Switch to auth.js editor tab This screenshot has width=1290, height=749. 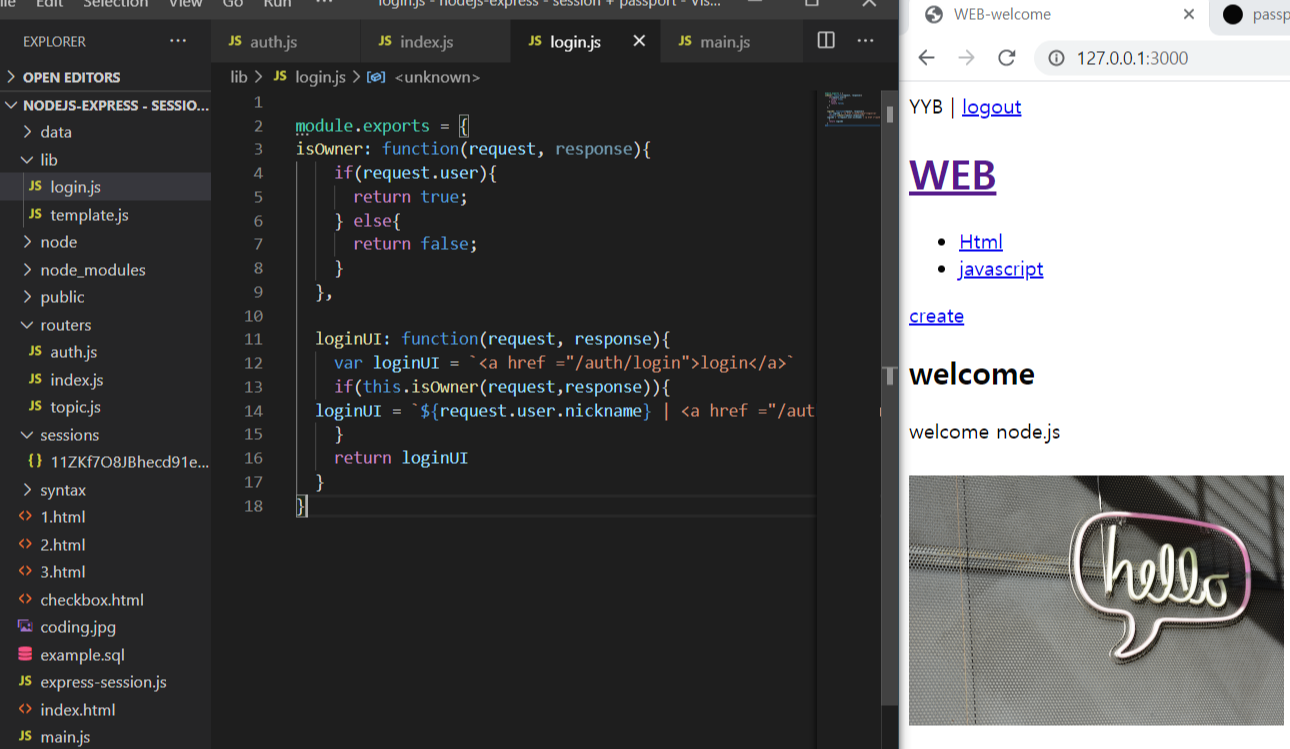point(285,41)
